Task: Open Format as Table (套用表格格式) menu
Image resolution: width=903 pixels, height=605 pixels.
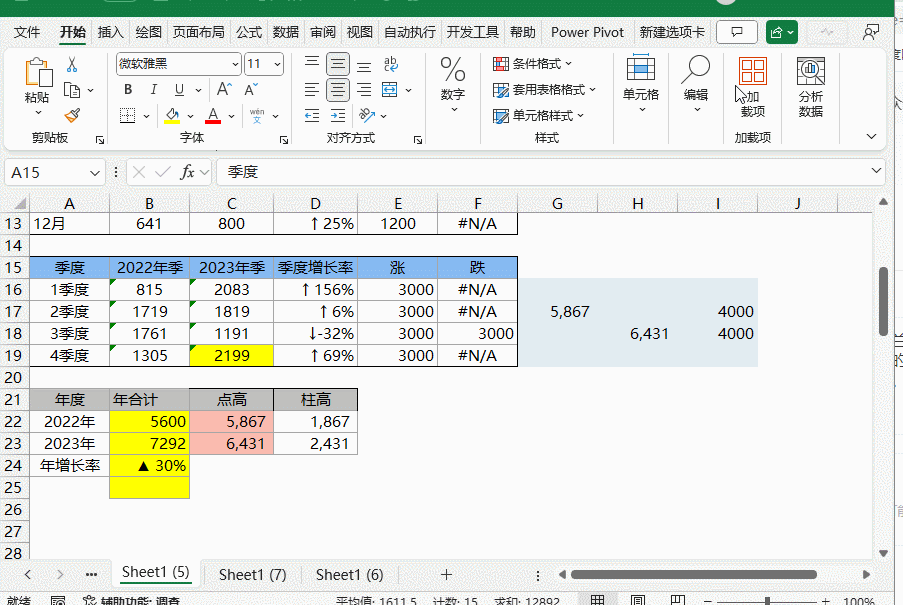Action: click(544, 90)
